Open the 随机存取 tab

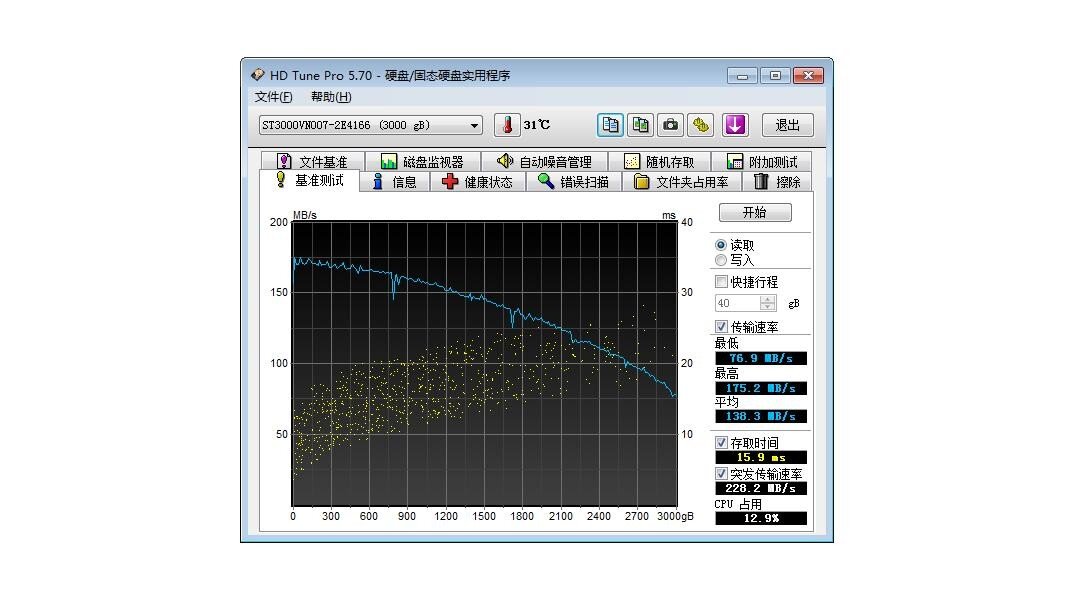[659, 162]
